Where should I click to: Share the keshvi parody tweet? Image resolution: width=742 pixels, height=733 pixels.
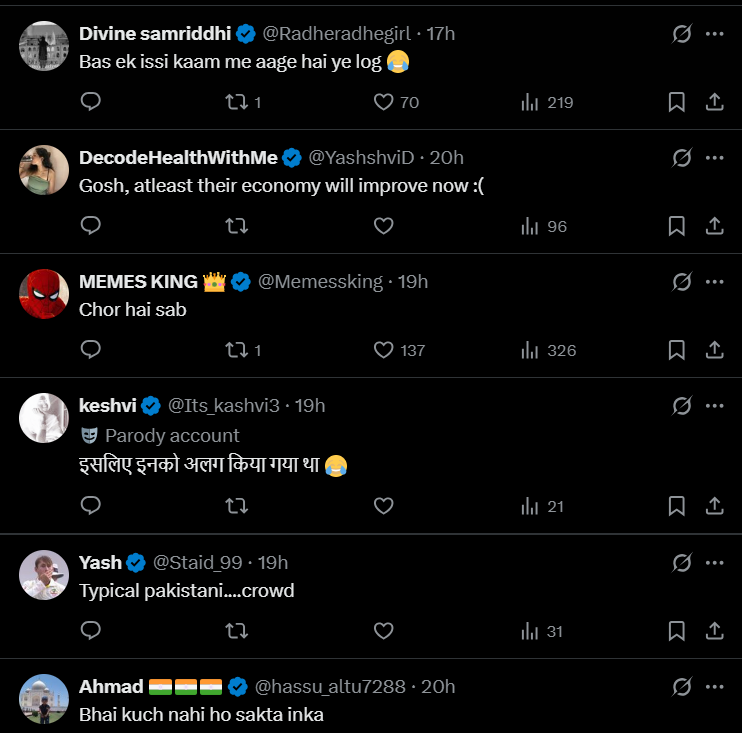(715, 506)
